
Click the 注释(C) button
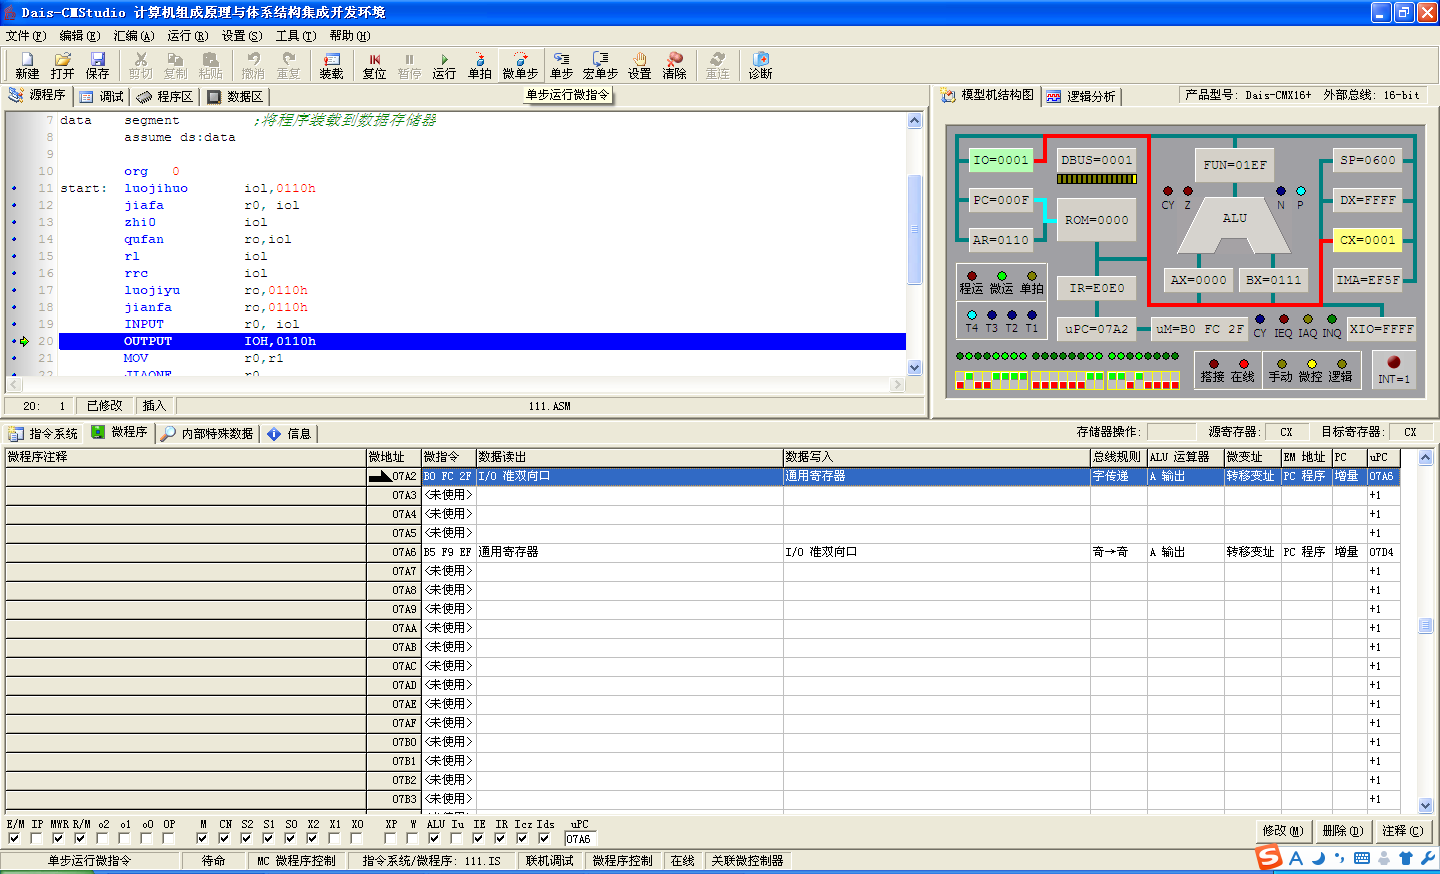coord(1402,831)
